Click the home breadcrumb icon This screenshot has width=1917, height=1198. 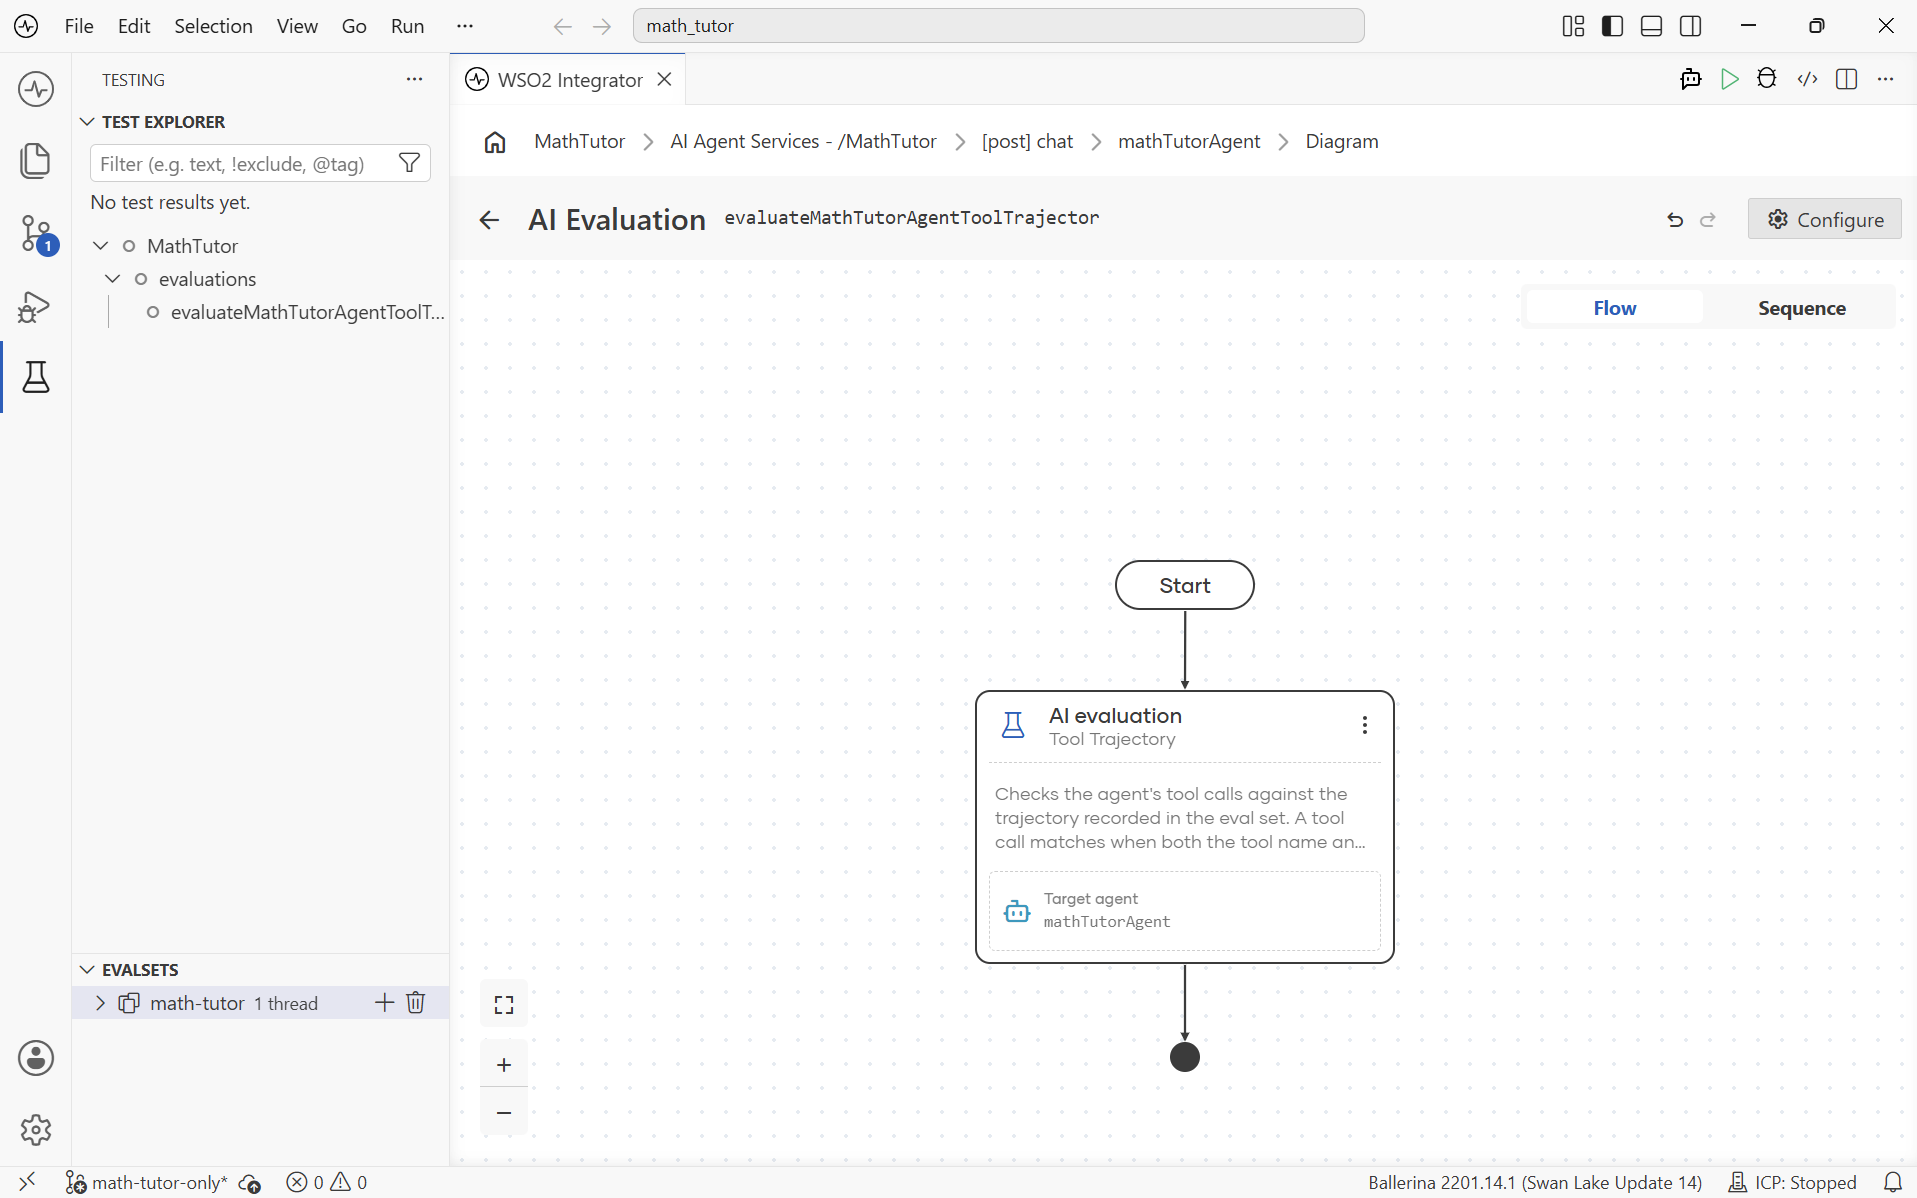[x=495, y=142]
